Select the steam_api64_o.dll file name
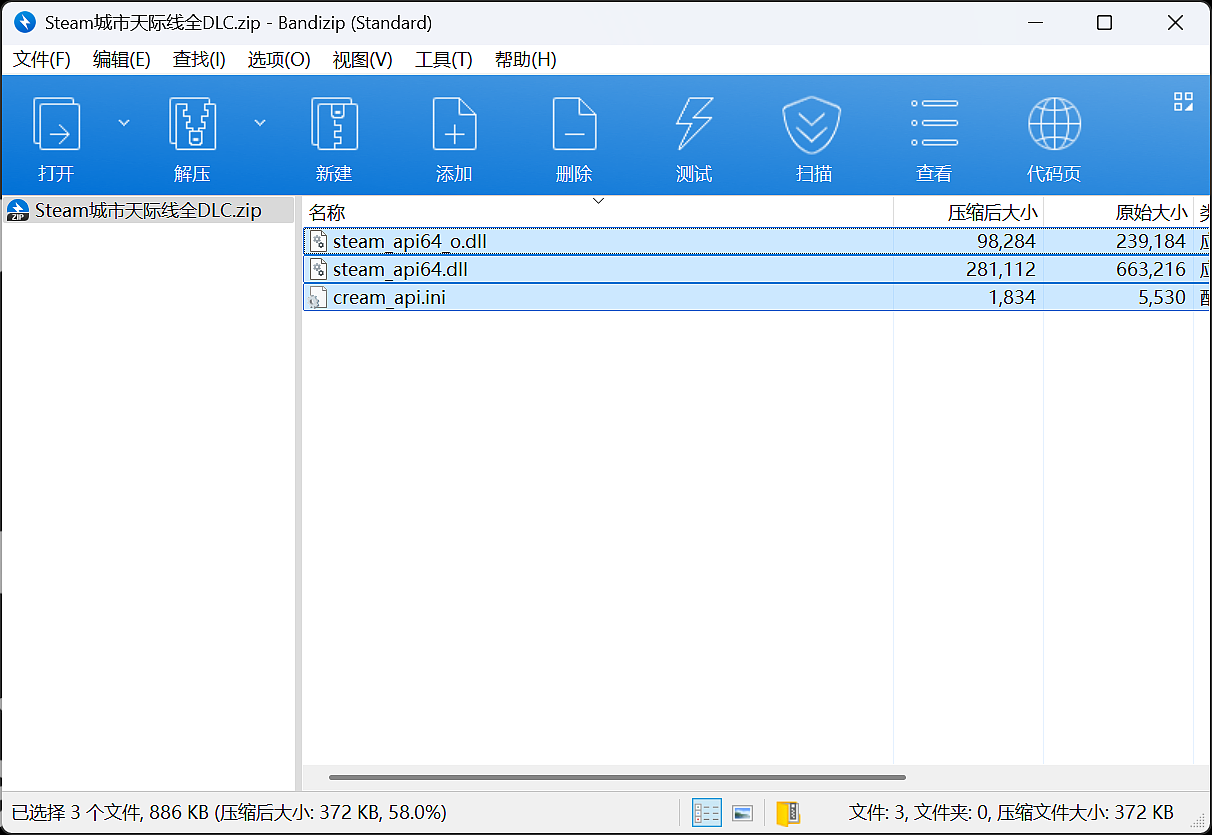This screenshot has width=1212, height=835. (x=410, y=241)
